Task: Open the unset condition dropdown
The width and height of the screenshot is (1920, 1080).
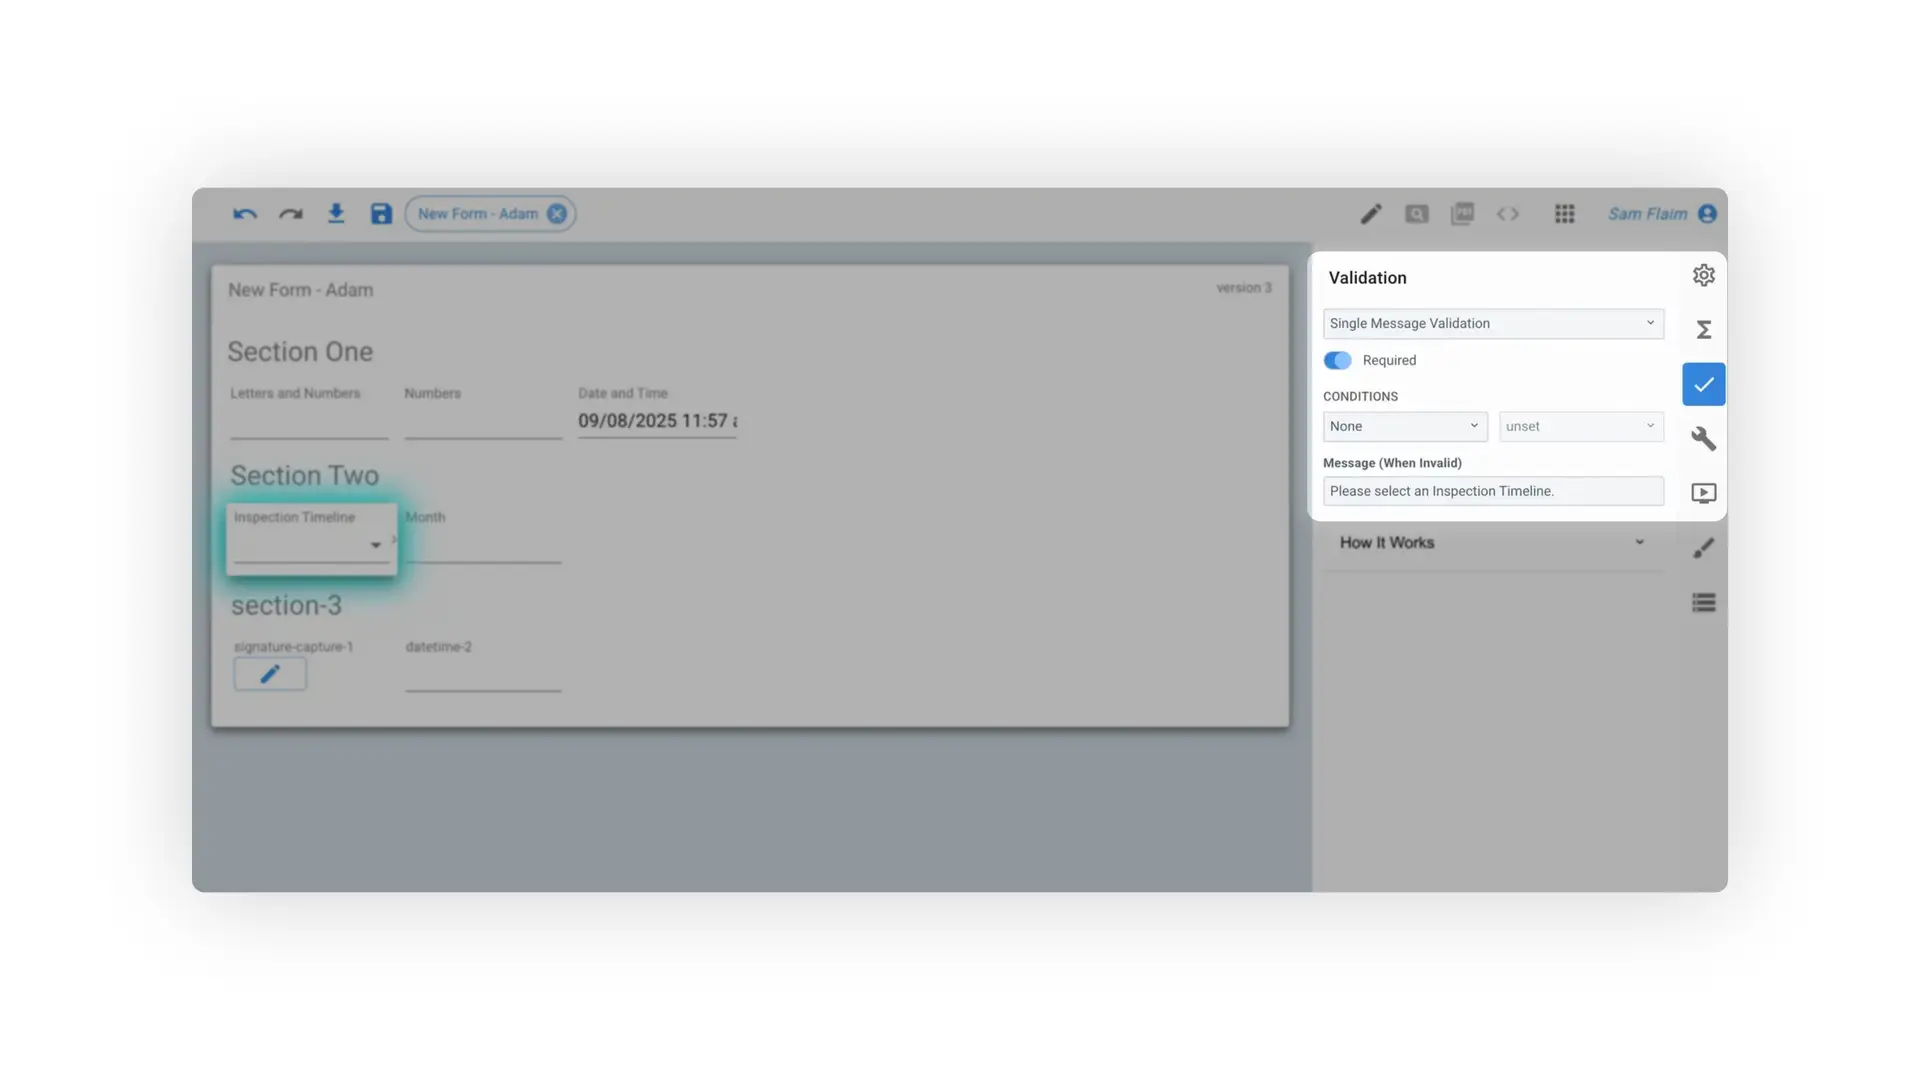Action: [x=1580, y=426]
